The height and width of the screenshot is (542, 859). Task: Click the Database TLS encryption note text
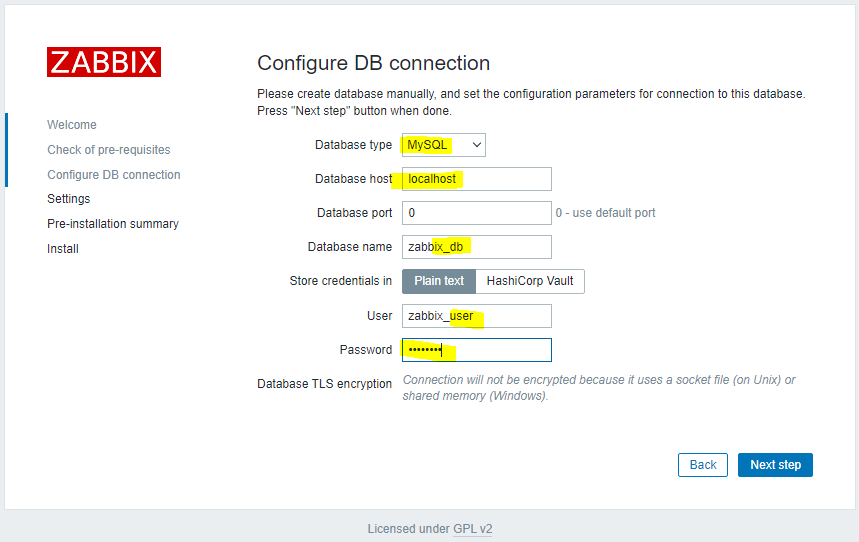tap(599, 388)
